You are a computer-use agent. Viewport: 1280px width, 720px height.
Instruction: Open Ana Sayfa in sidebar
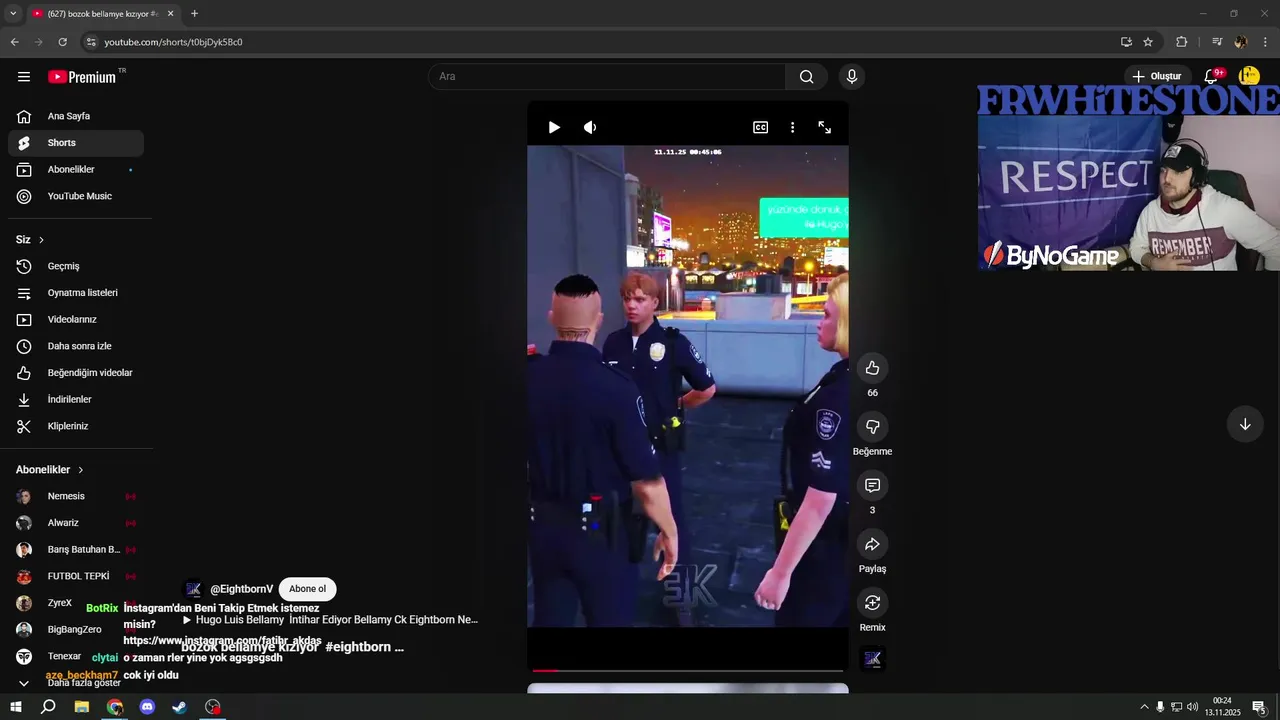(x=76, y=116)
